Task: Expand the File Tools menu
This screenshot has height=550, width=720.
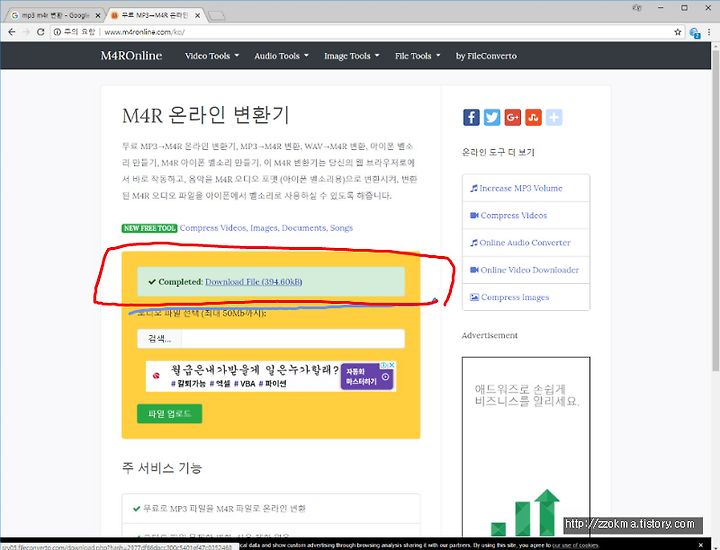Action: (x=417, y=56)
